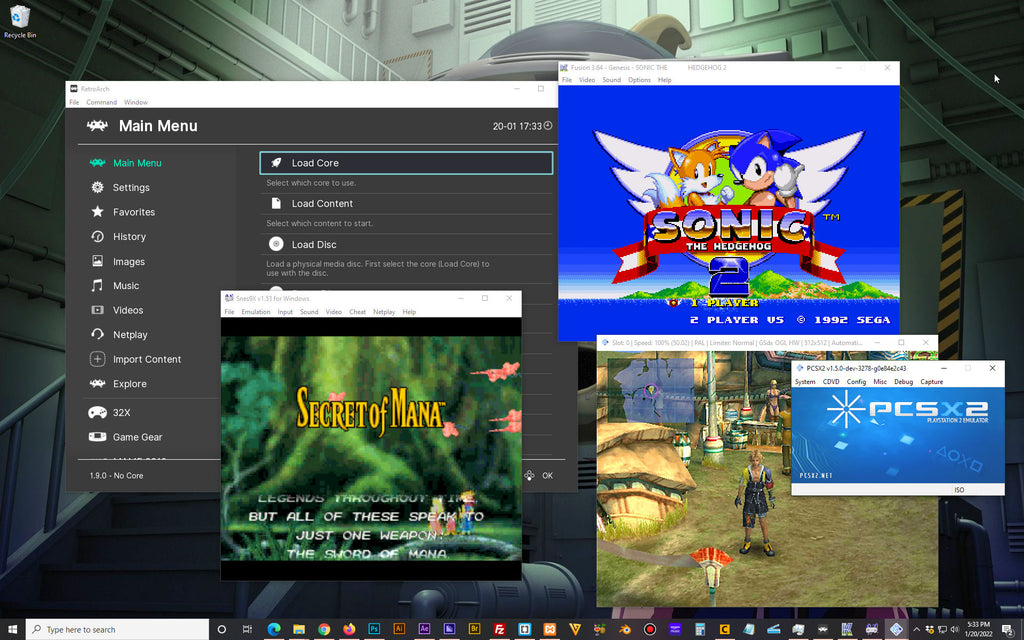Open the Command menu in RetroArch

(101, 102)
